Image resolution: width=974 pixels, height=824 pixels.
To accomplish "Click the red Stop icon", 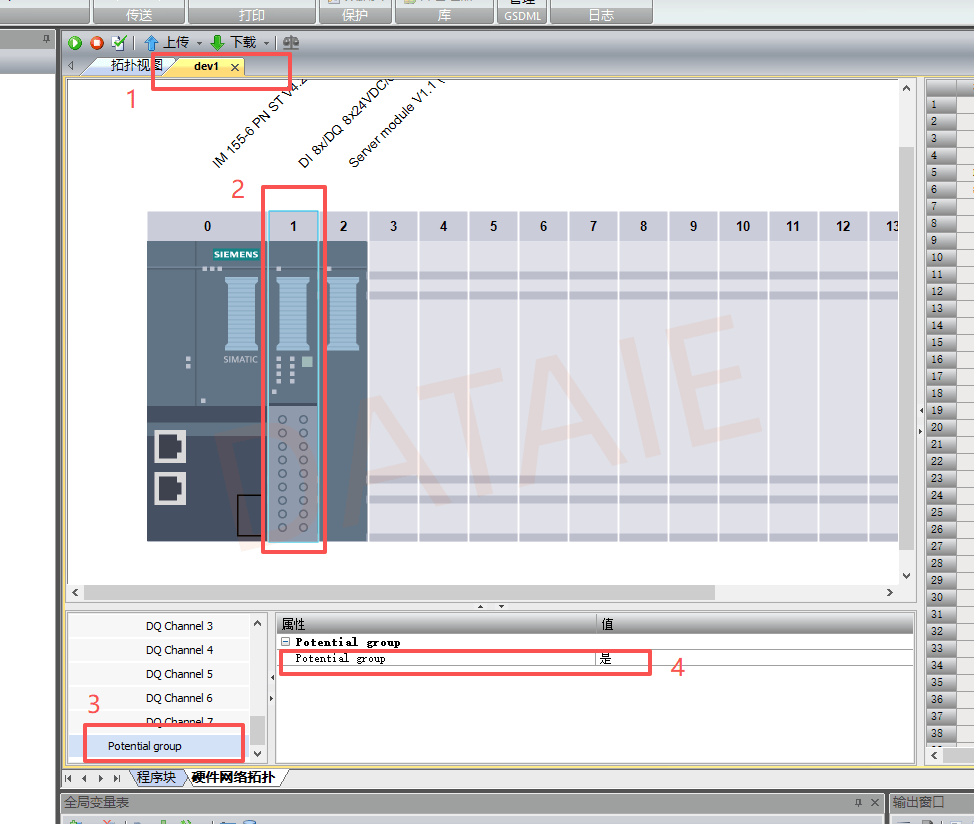I will pos(97,43).
